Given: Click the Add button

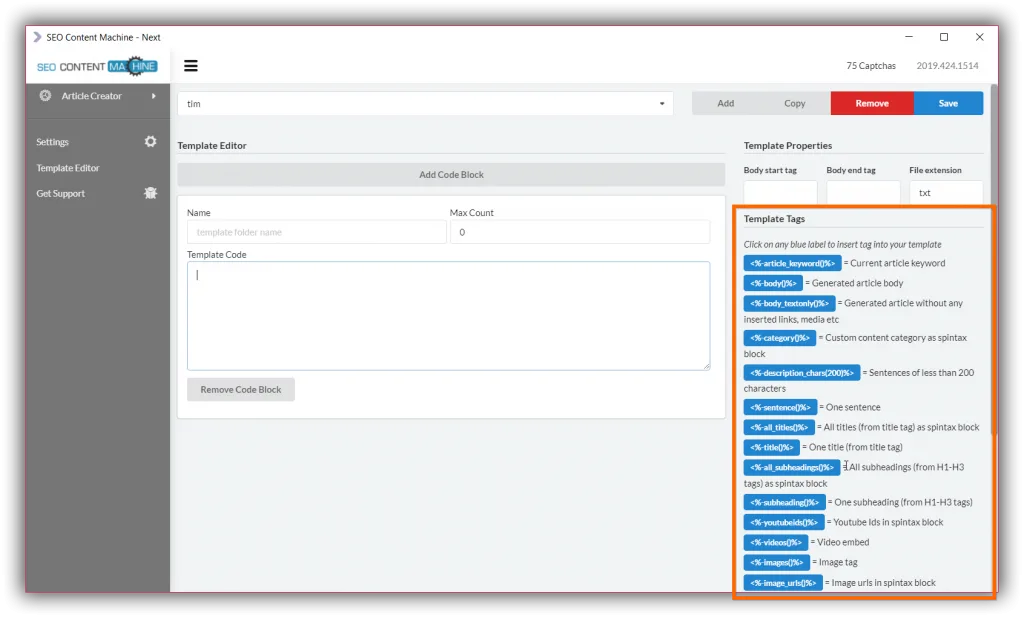Looking at the screenshot, I should pyautogui.click(x=726, y=103).
